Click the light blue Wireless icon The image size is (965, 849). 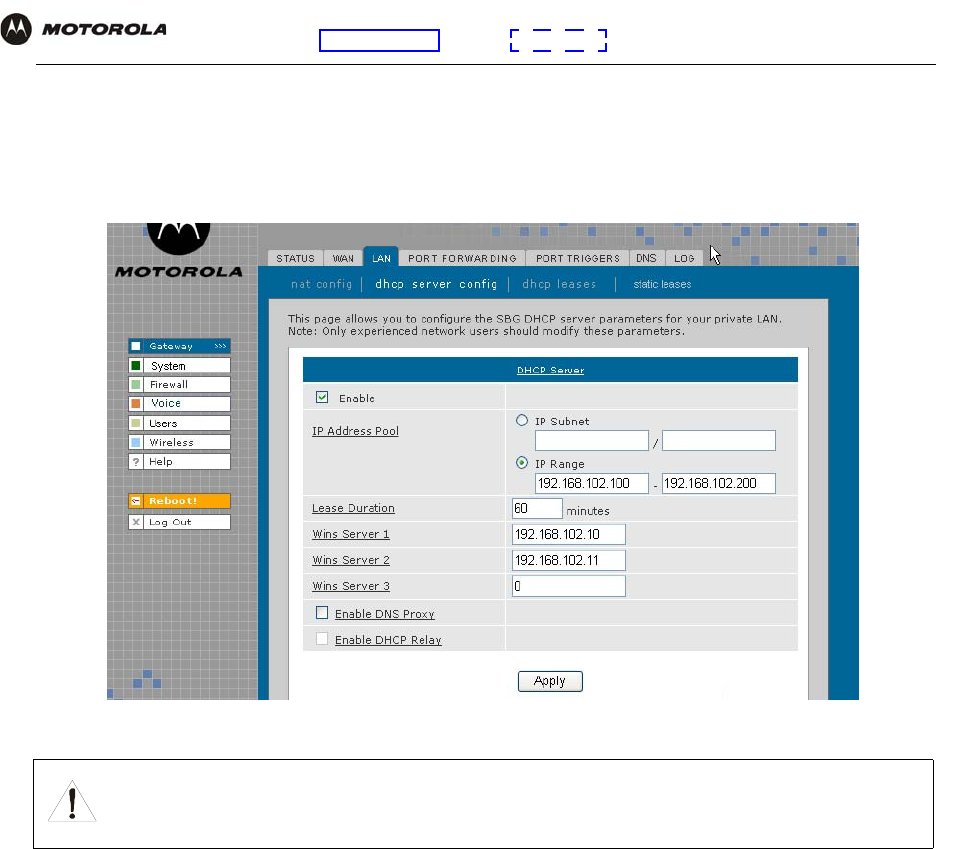pyautogui.click(x=136, y=442)
